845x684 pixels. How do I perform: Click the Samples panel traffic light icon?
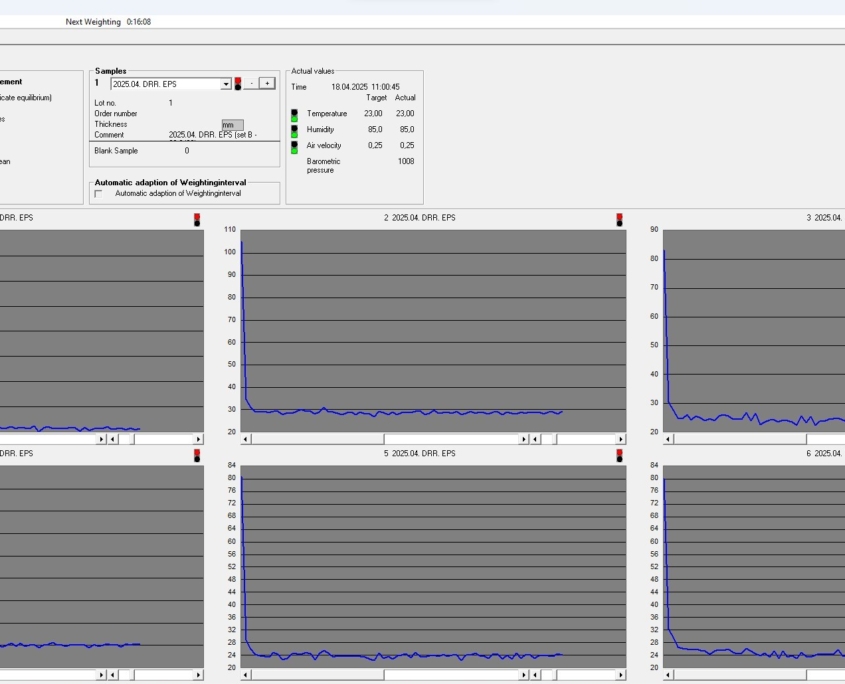(x=238, y=84)
